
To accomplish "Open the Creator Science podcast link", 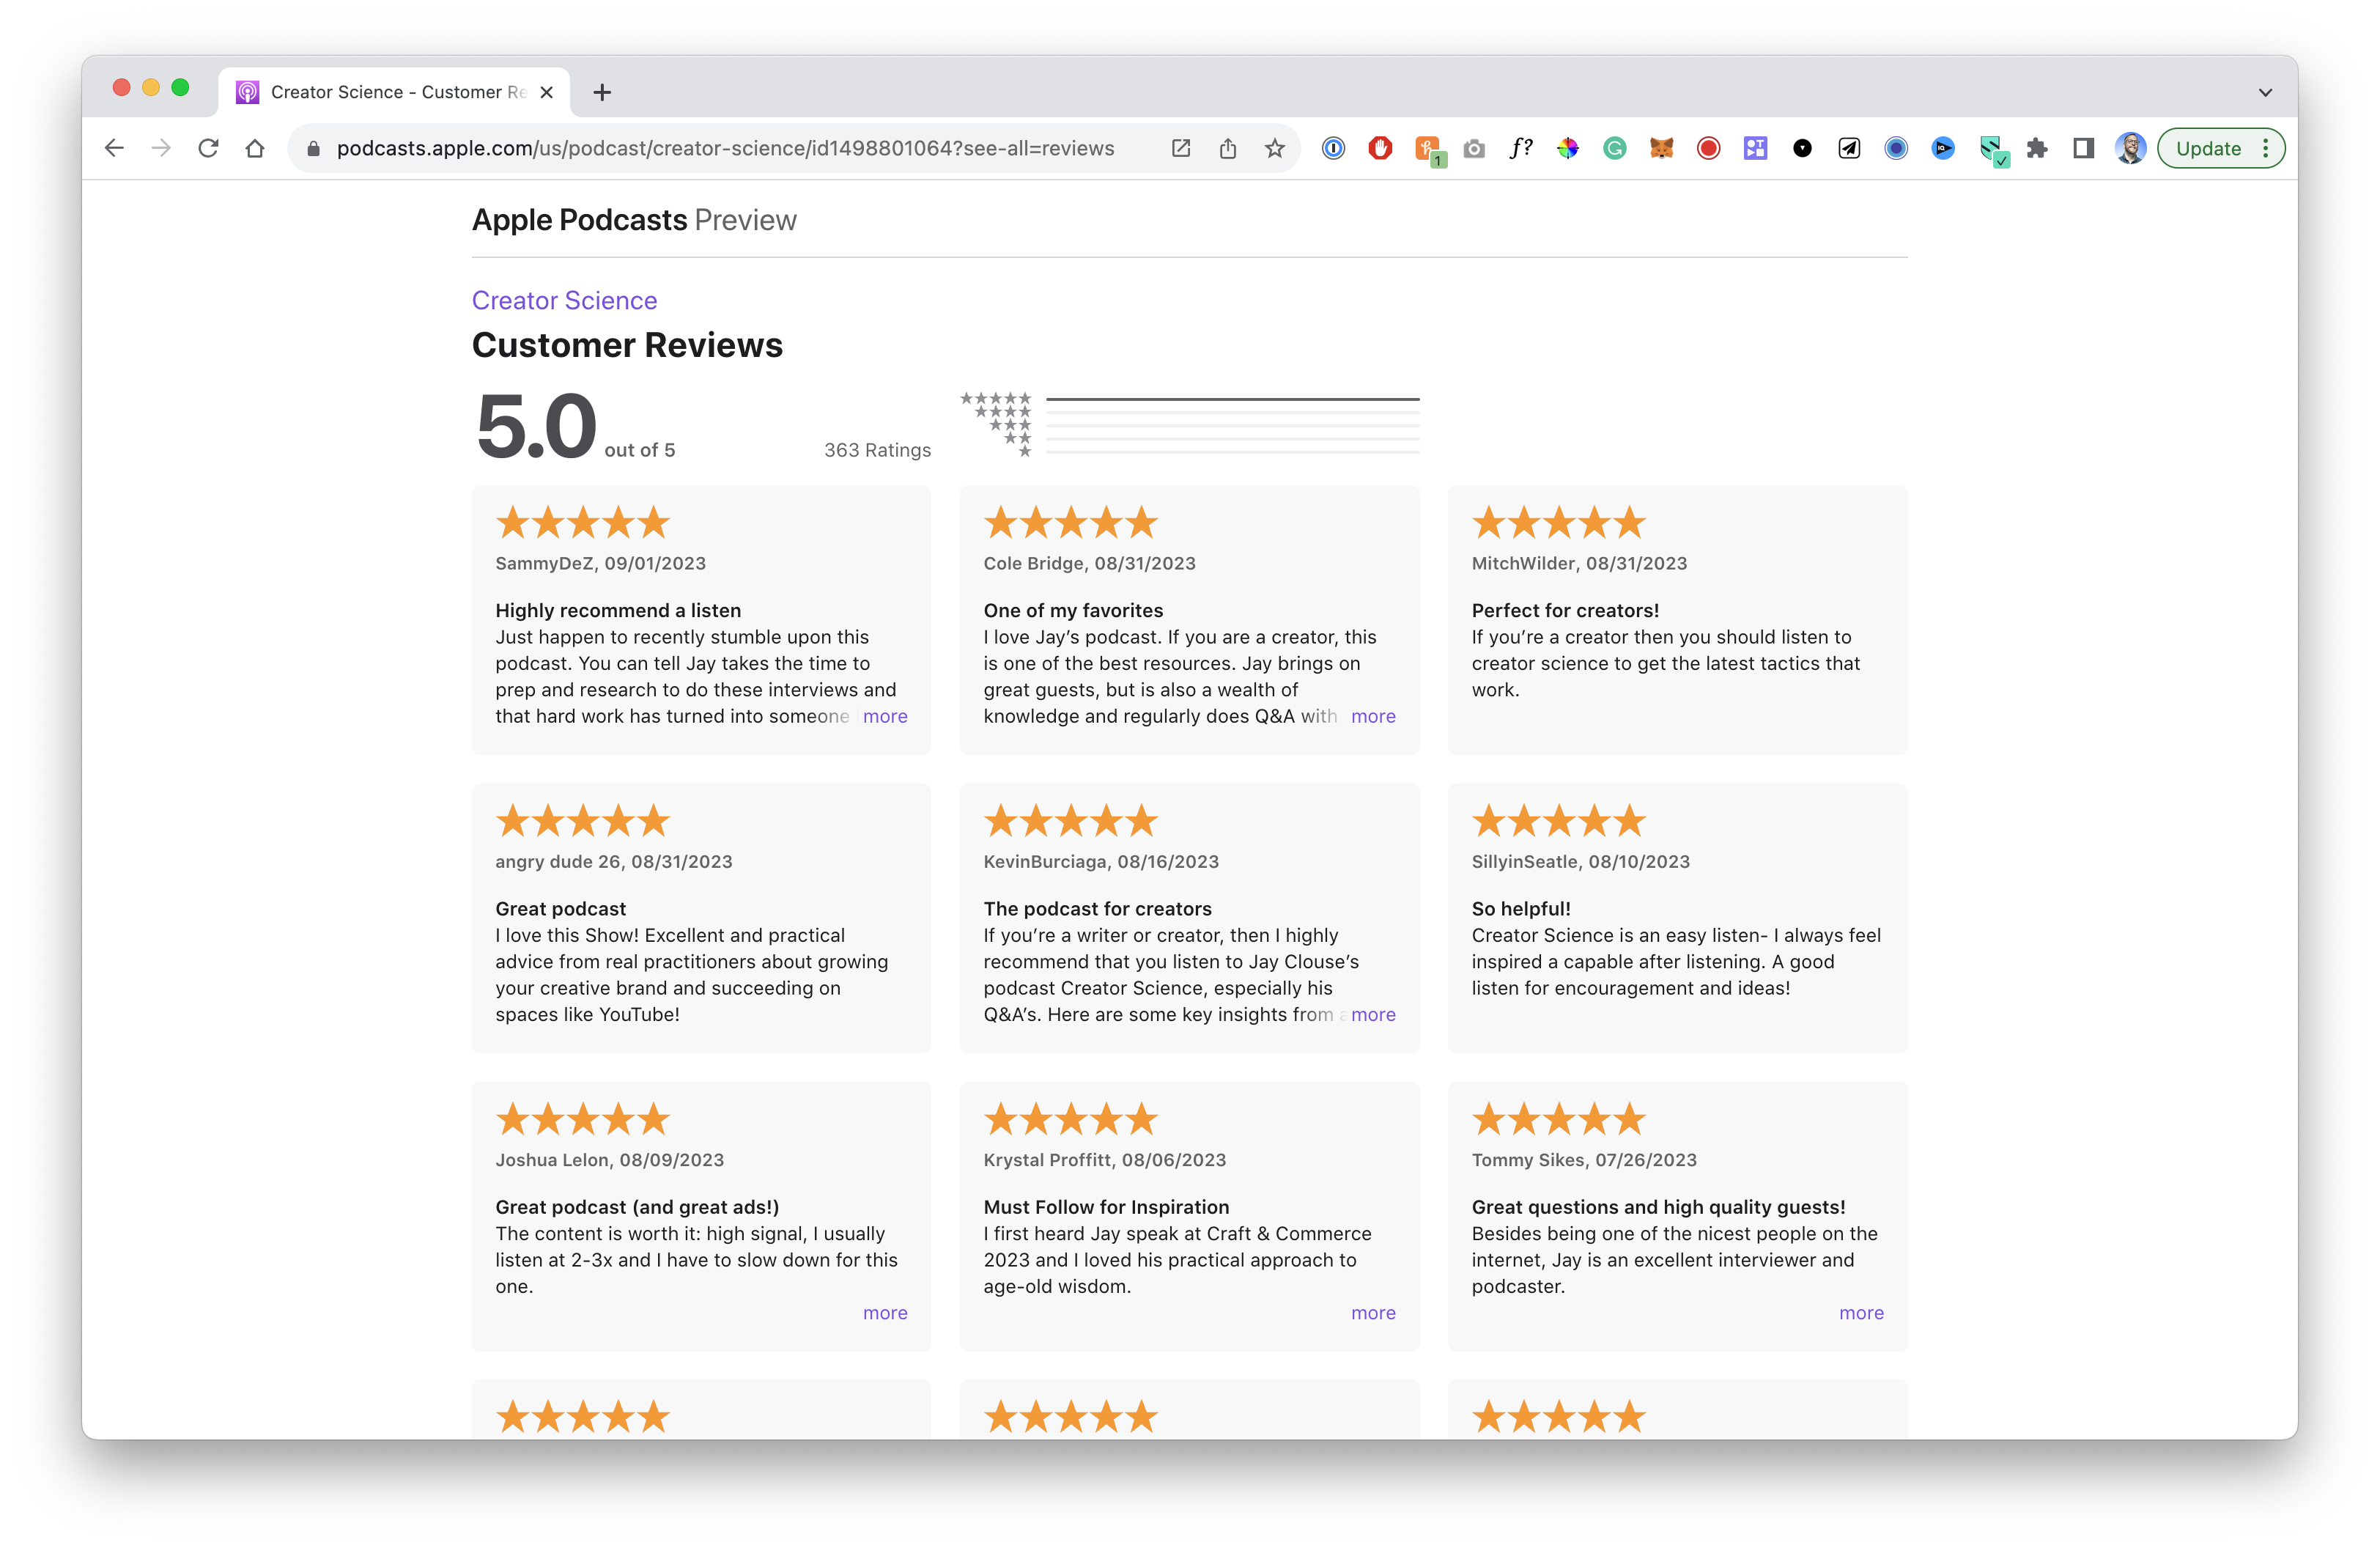I will 565,300.
